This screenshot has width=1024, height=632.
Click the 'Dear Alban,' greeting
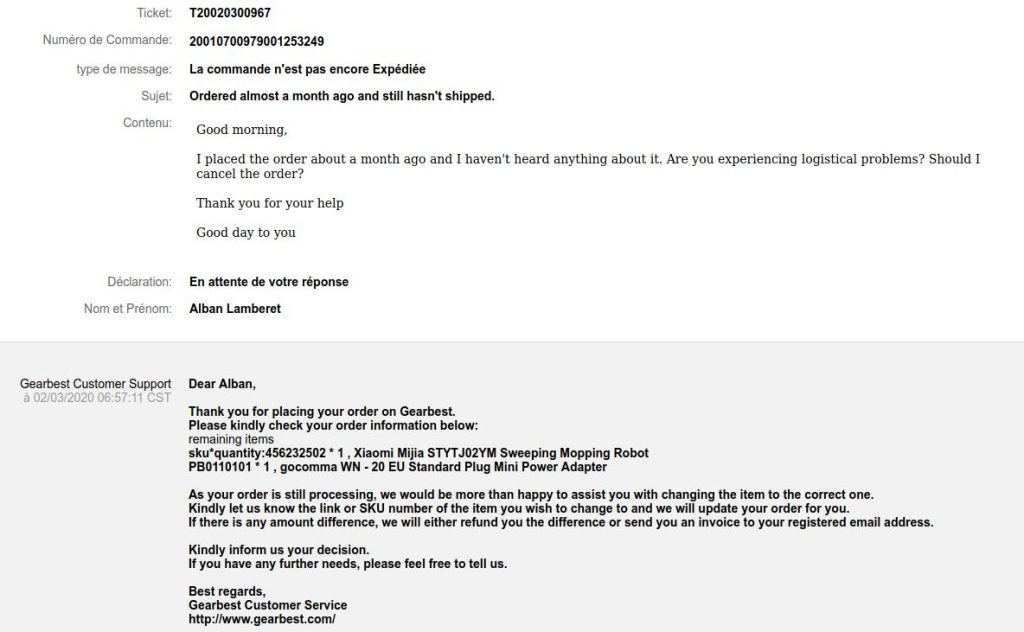click(x=222, y=384)
